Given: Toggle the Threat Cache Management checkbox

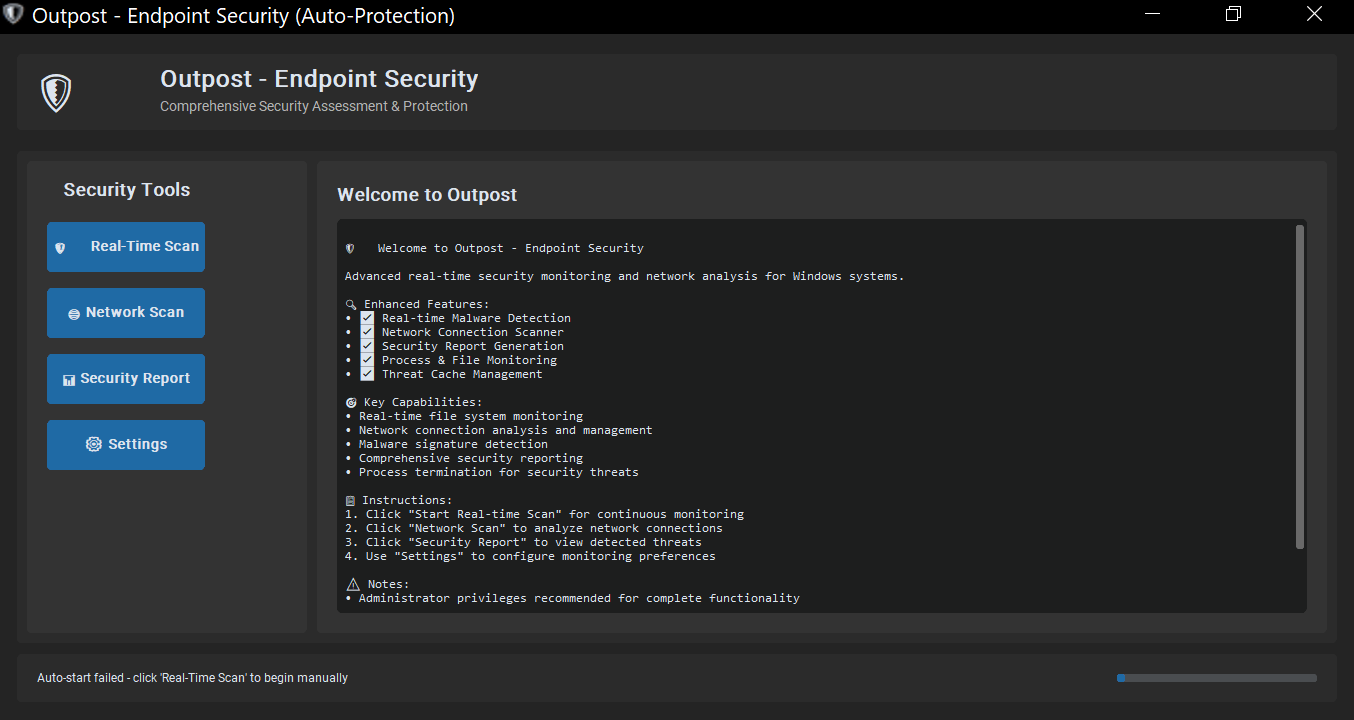Looking at the screenshot, I should click(x=367, y=373).
